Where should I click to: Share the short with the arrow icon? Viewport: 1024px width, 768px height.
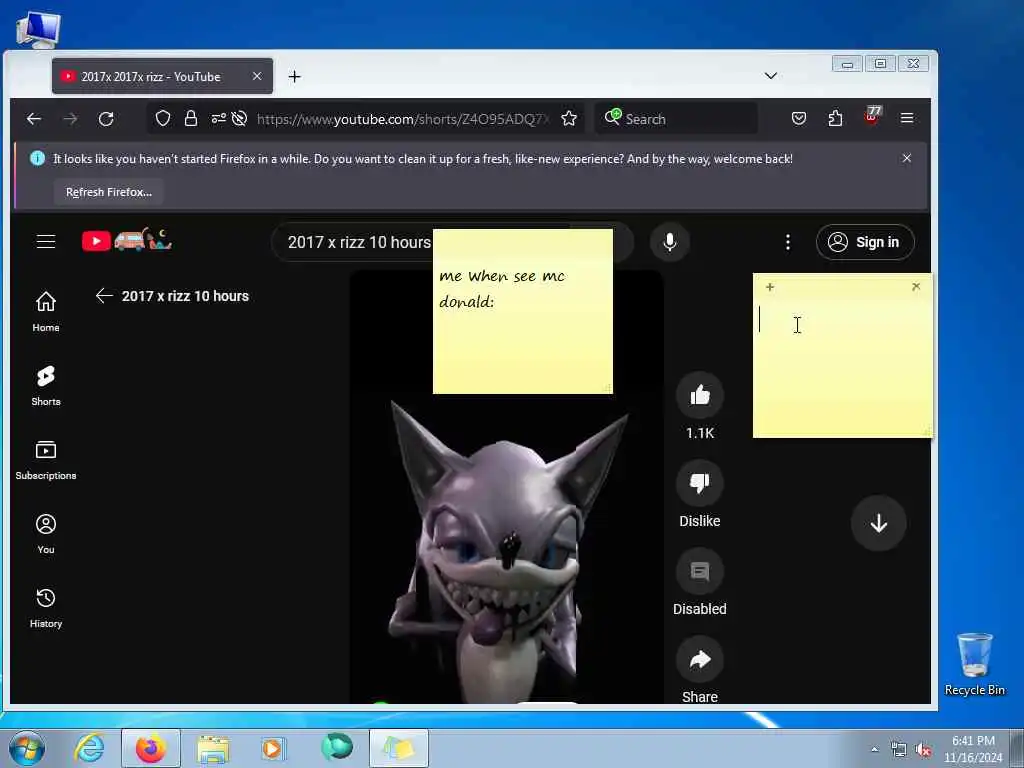pos(699,660)
